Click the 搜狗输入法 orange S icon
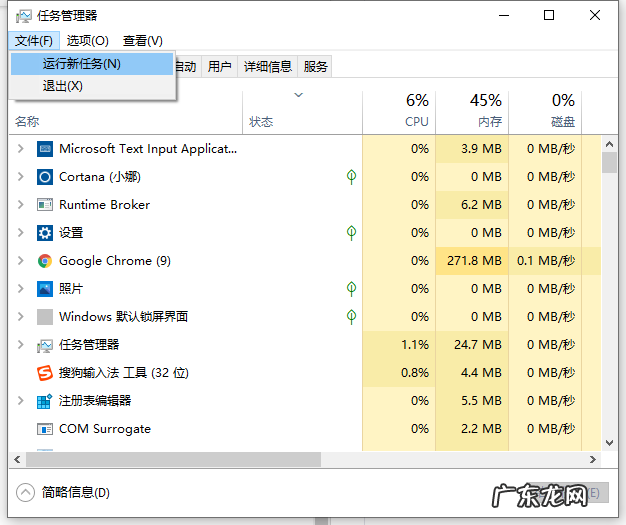This screenshot has height=525, width=626. click(x=45, y=373)
